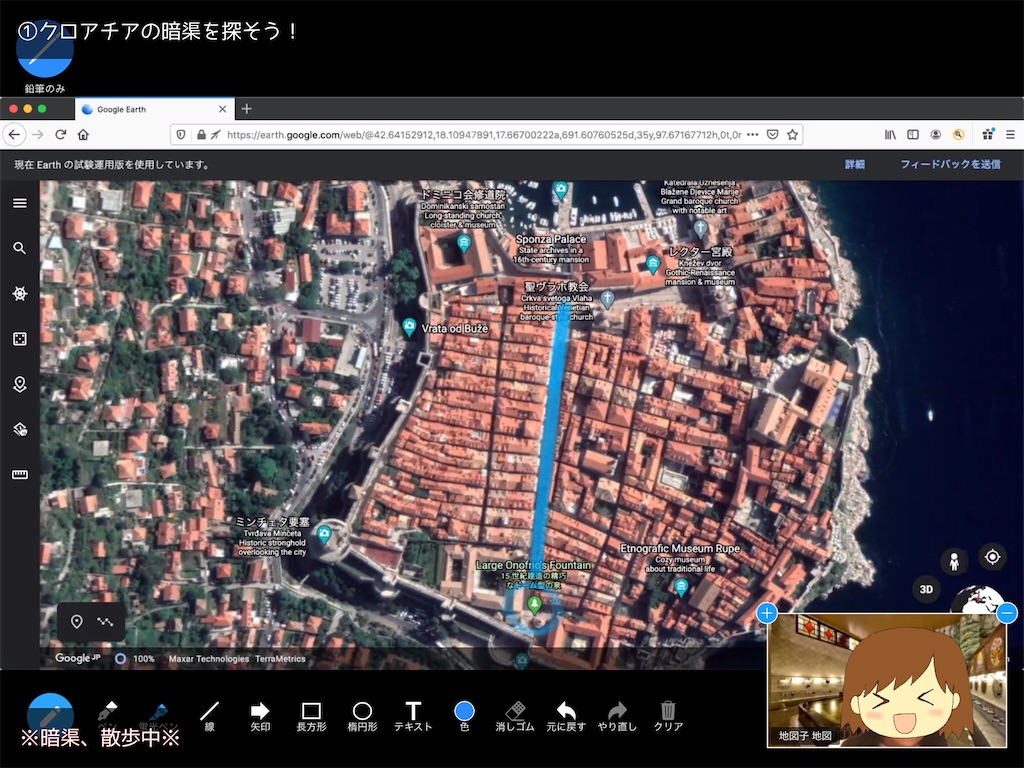
Task: Click the 詳細 link in banner
Action: 854,165
